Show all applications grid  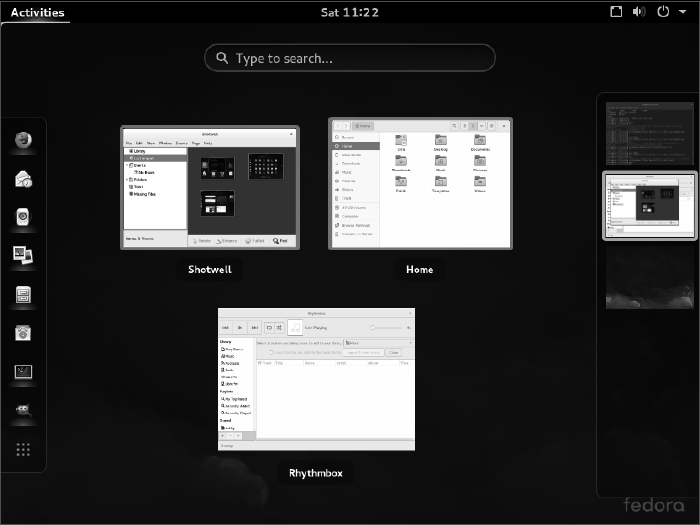click(23, 450)
